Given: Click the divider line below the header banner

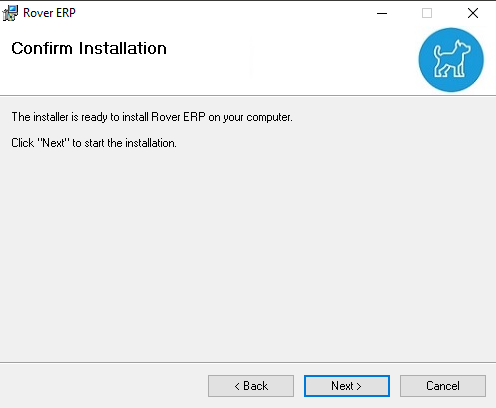Looking at the screenshot, I should [248, 96].
